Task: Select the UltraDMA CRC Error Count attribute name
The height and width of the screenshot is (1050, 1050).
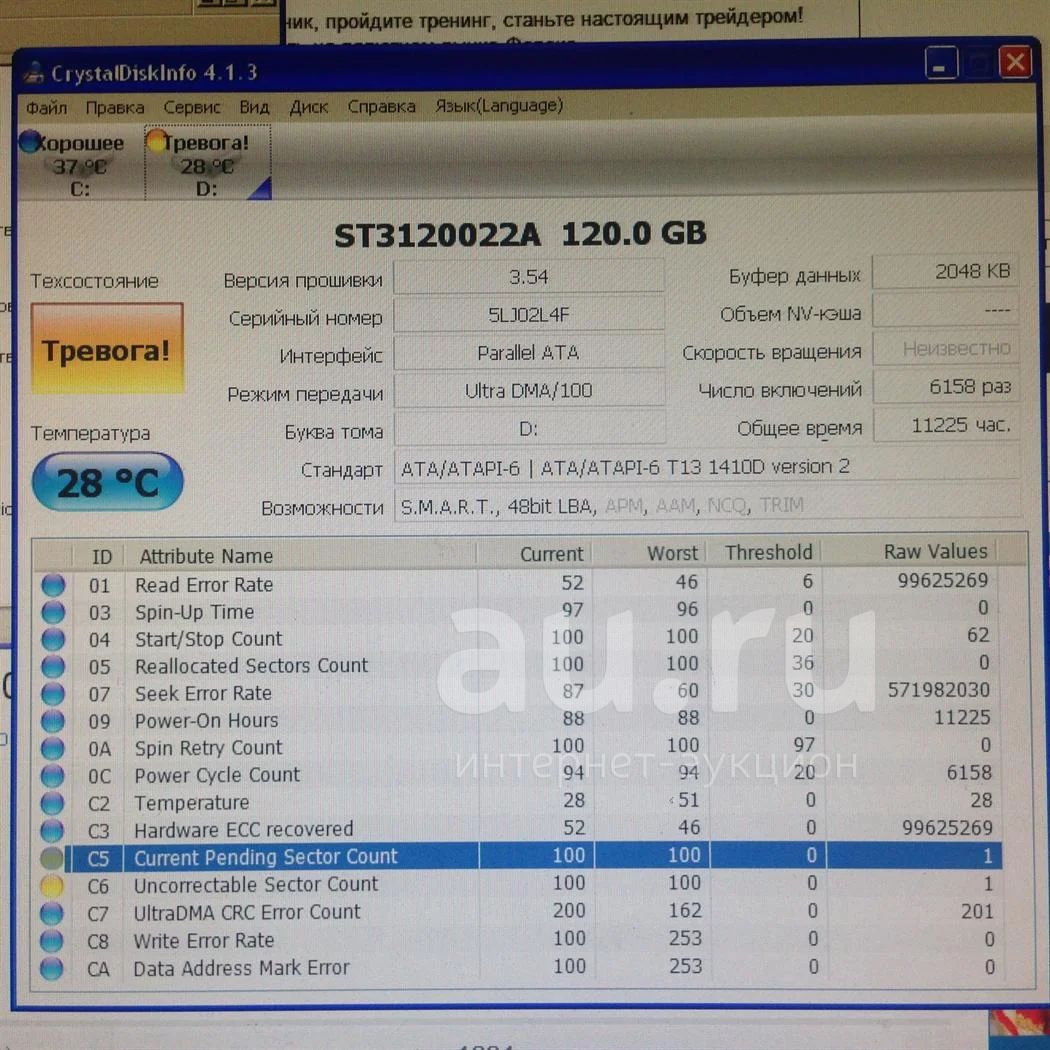Action: coord(247,912)
